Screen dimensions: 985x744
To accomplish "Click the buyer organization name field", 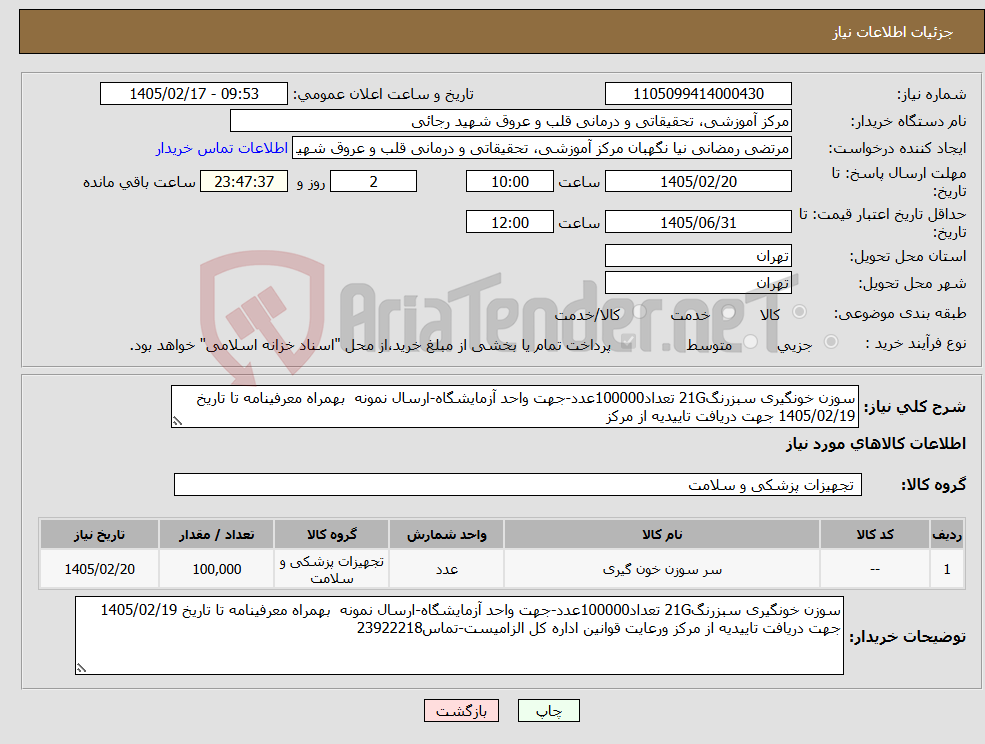I will click(511, 121).
